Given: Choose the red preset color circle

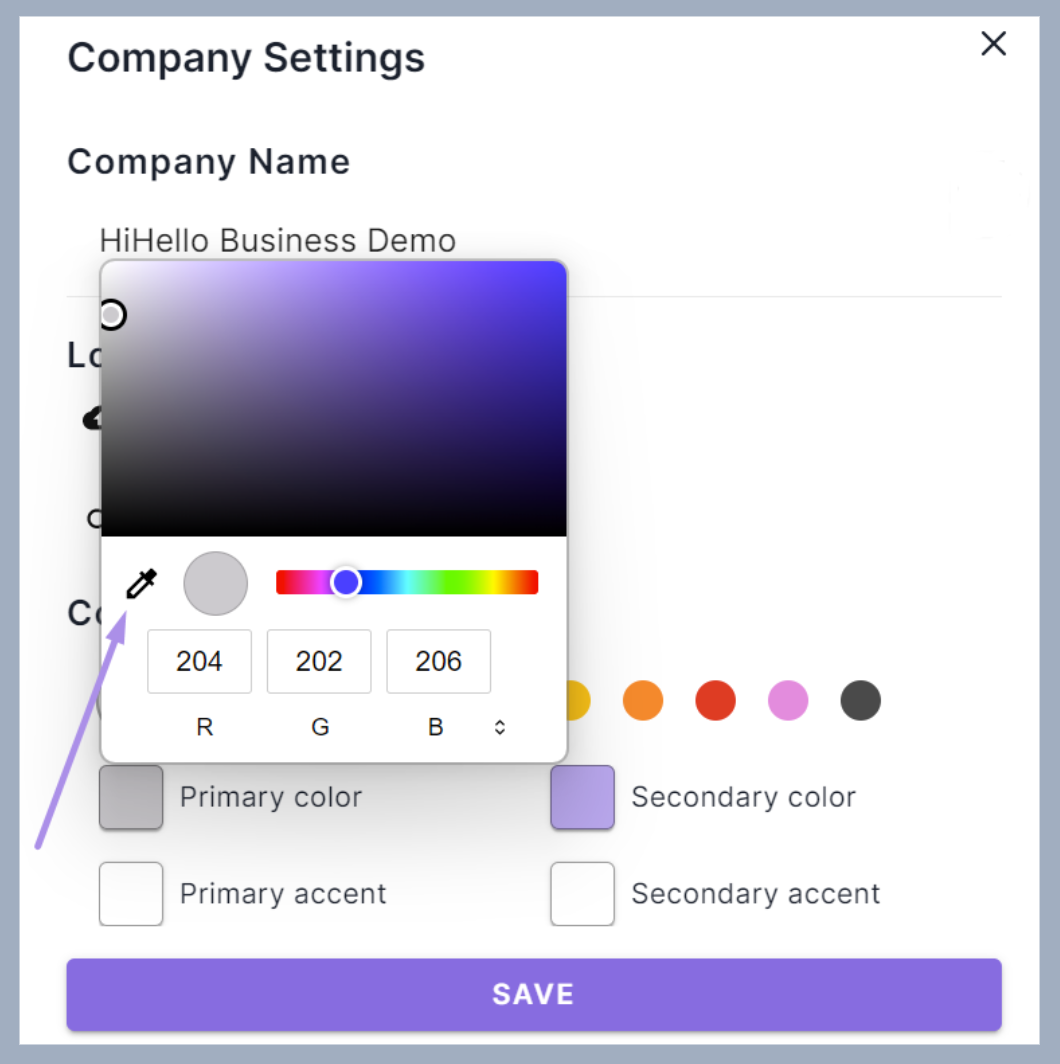Looking at the screenshot, I should pos(715,700).
